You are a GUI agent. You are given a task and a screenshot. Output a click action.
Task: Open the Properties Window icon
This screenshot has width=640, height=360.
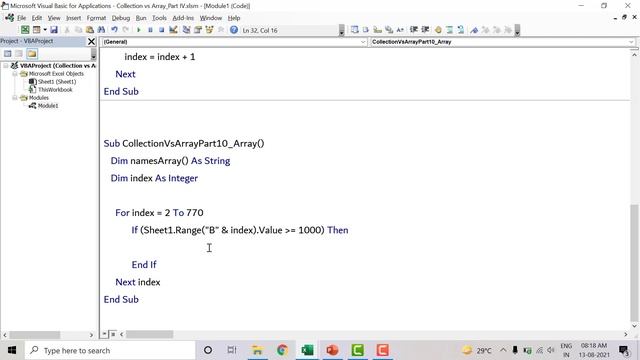click(x=198, y=30)
